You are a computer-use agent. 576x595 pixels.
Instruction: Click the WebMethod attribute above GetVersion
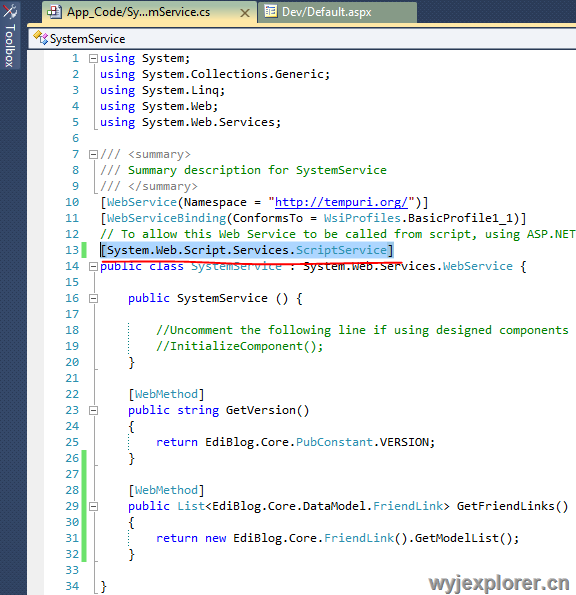tap(166, 394)
